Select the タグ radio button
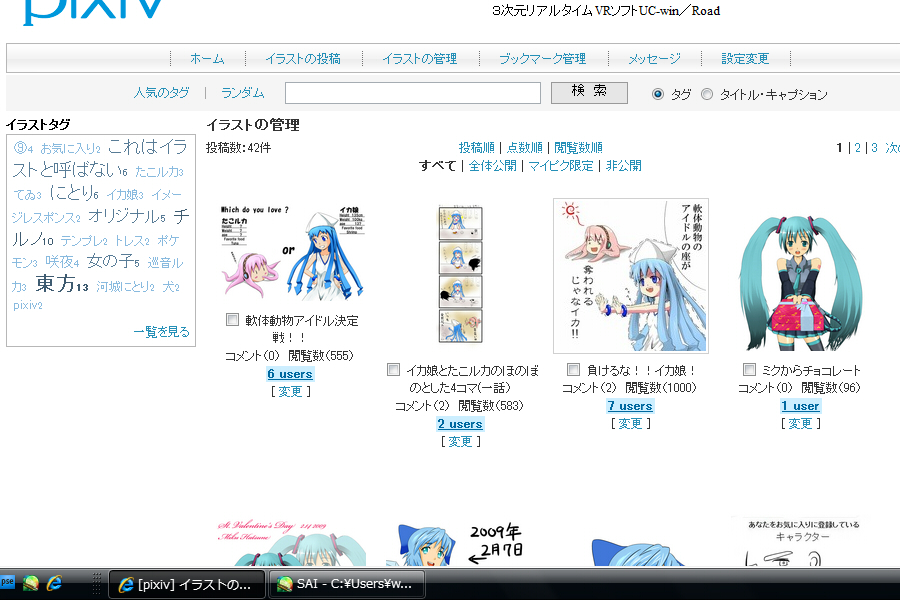The height and width of the screenshot is (600, 900). pos(658,94)
